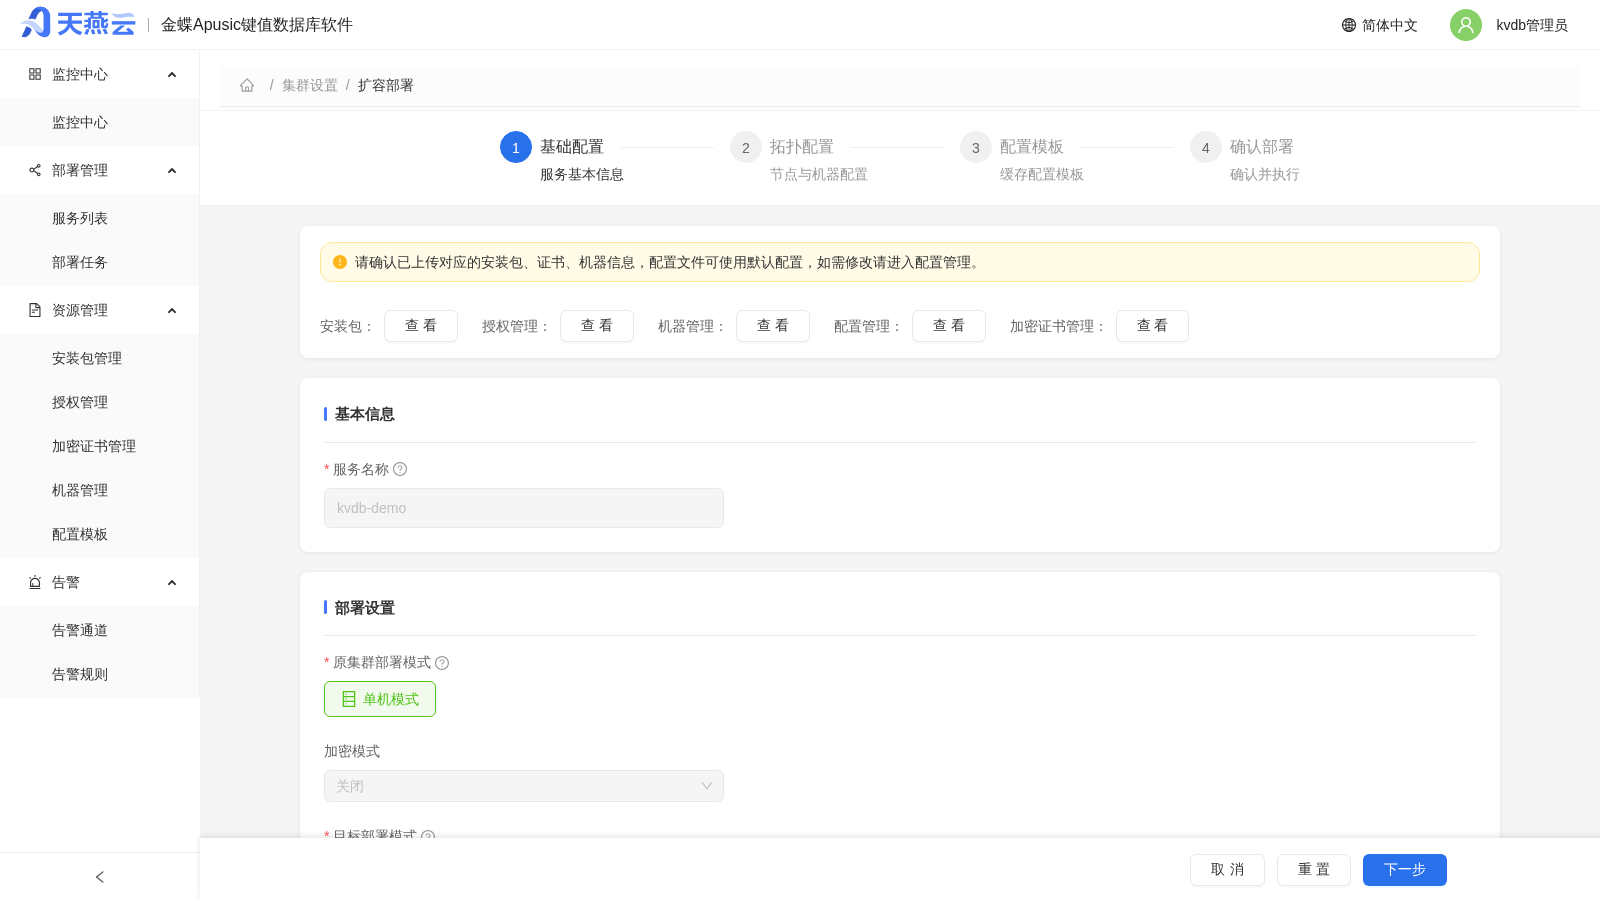This screenshot has width=1600, height=900.
Task: Click help icon beside 原集群部署模式
Action: 442,663
